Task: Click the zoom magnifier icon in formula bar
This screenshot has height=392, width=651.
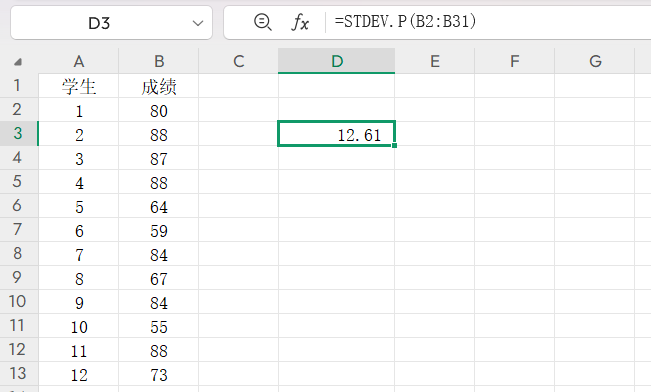Action: pyautogui.click(x=263, y=22)
